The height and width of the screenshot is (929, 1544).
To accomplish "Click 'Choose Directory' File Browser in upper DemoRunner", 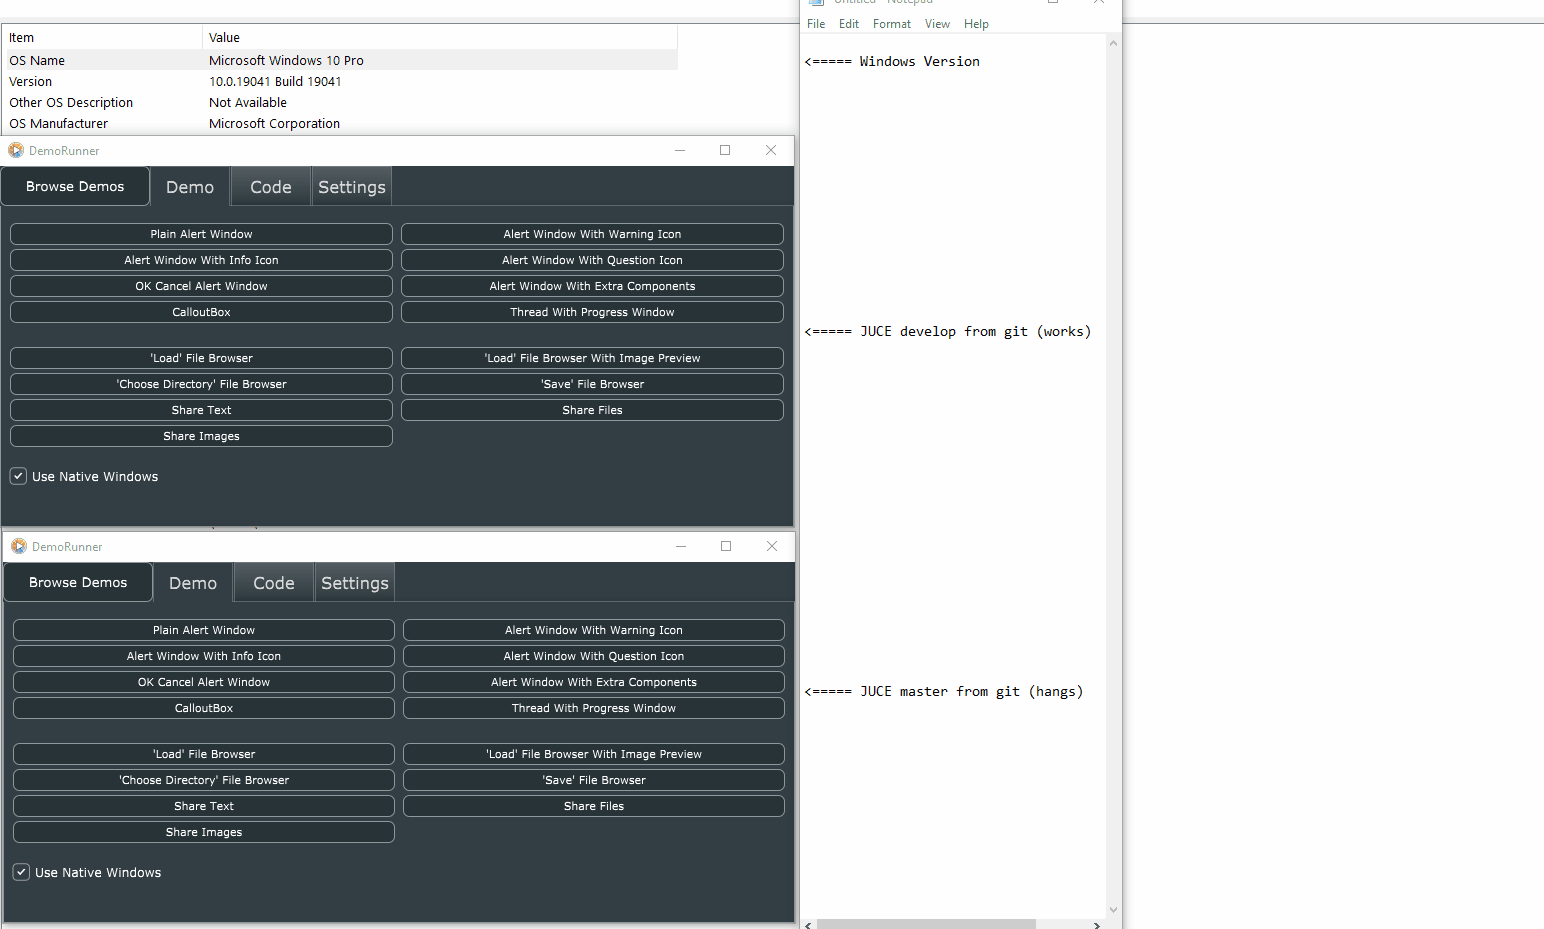I will pyautogui.click(x=201, y=384).
